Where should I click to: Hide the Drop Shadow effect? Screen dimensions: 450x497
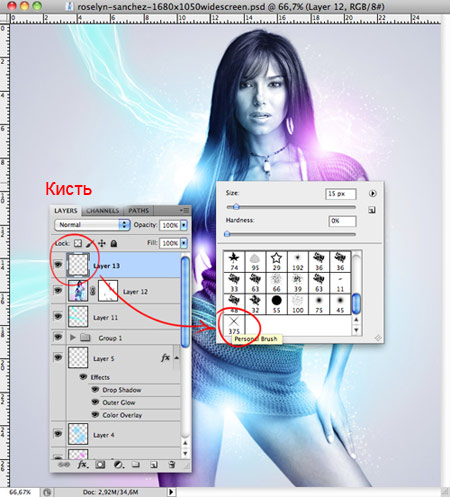(x=95, y=389)
